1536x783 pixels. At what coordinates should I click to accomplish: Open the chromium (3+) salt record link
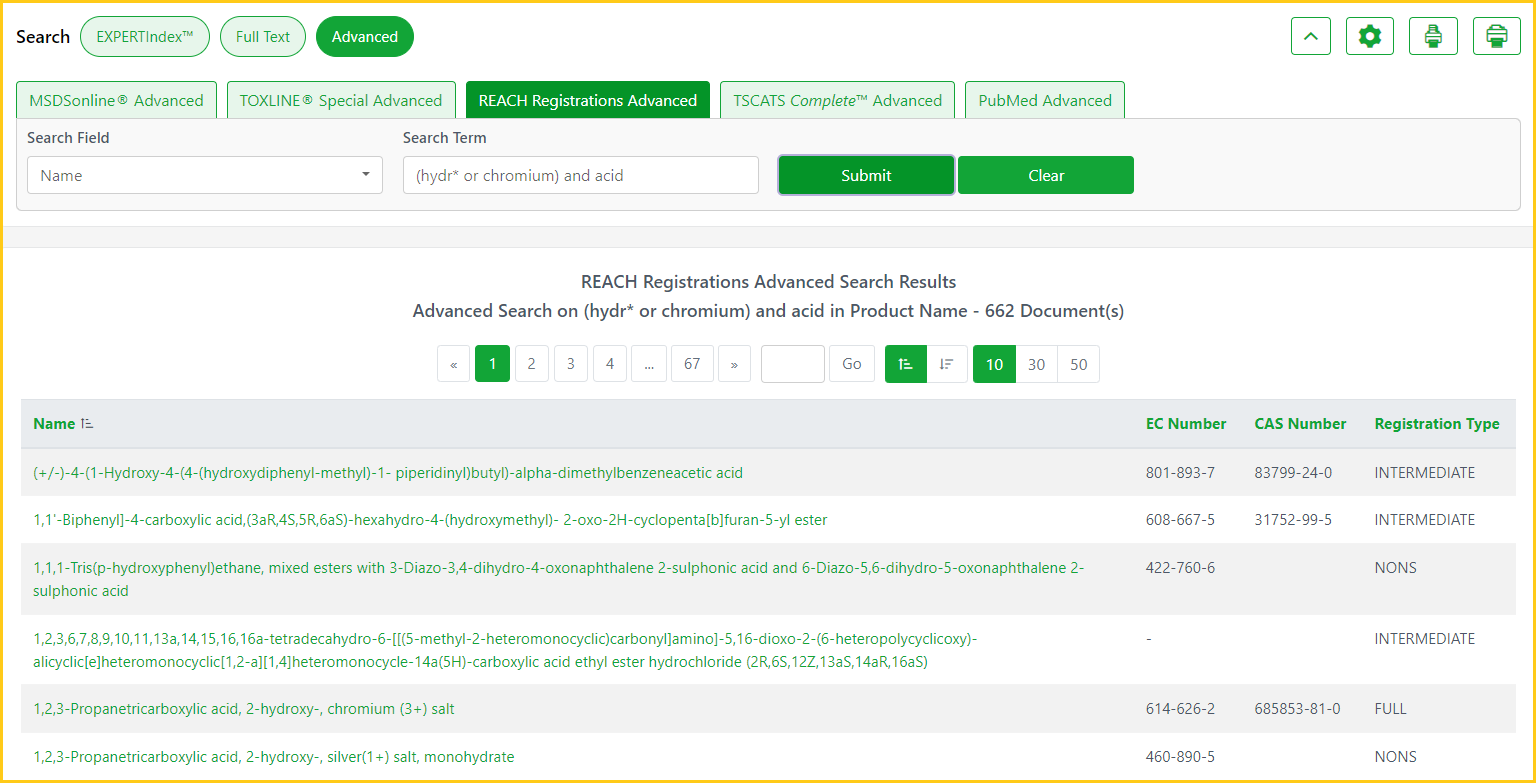(244, 709)
